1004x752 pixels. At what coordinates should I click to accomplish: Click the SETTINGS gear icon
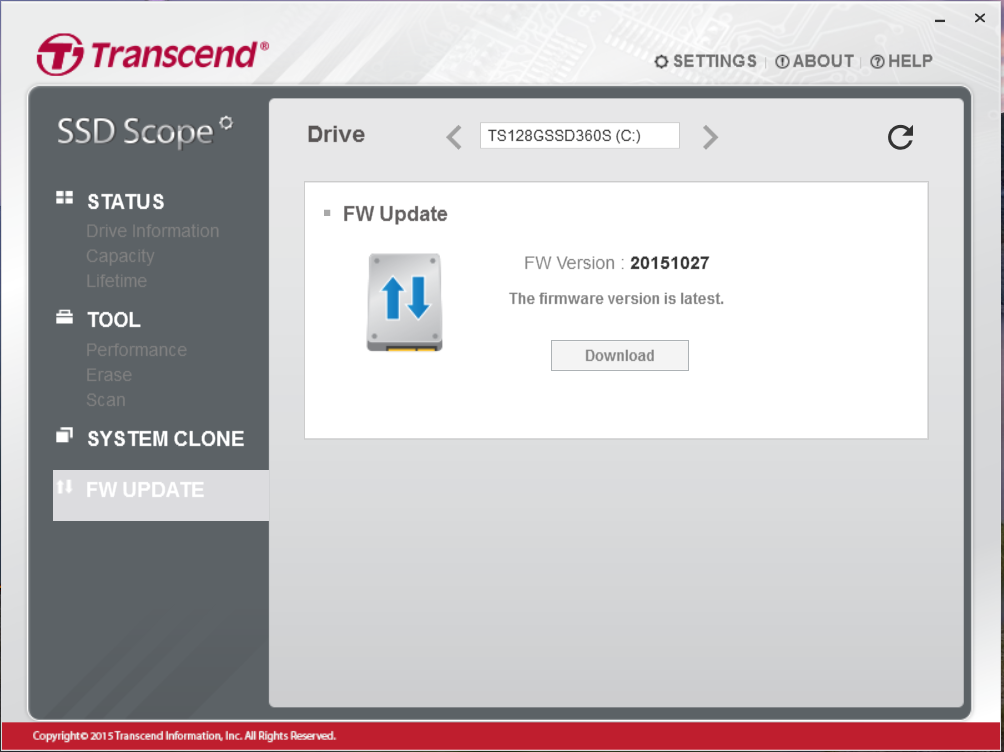pos(661,62)
